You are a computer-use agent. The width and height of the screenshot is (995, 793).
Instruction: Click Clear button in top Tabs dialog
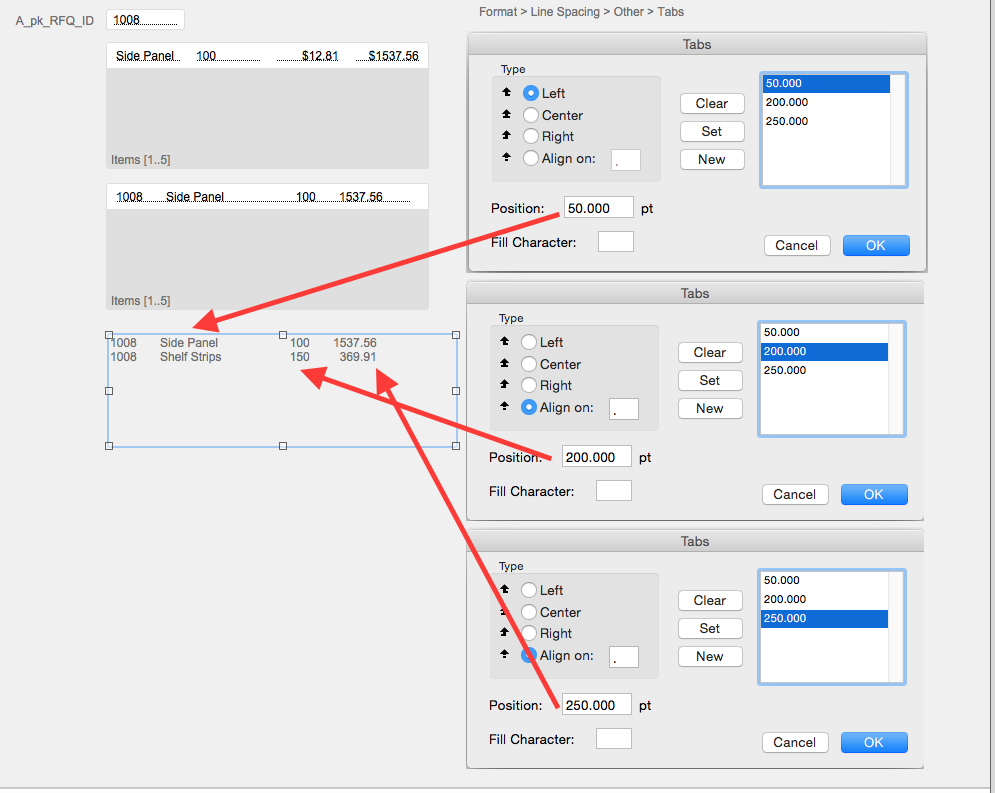[x=712, y=103]
